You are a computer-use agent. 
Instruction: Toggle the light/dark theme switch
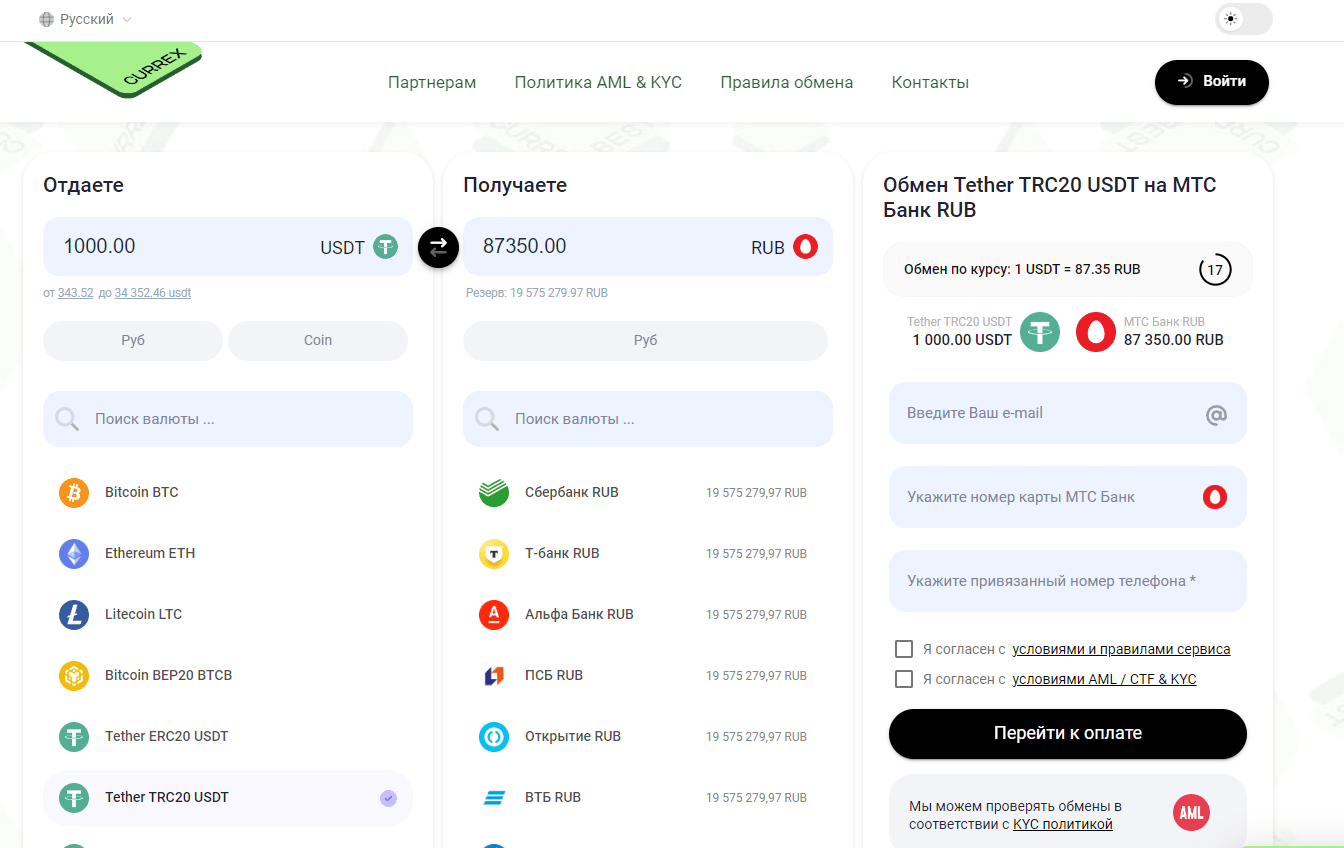pyautogui.click(x=1243, y=19)
